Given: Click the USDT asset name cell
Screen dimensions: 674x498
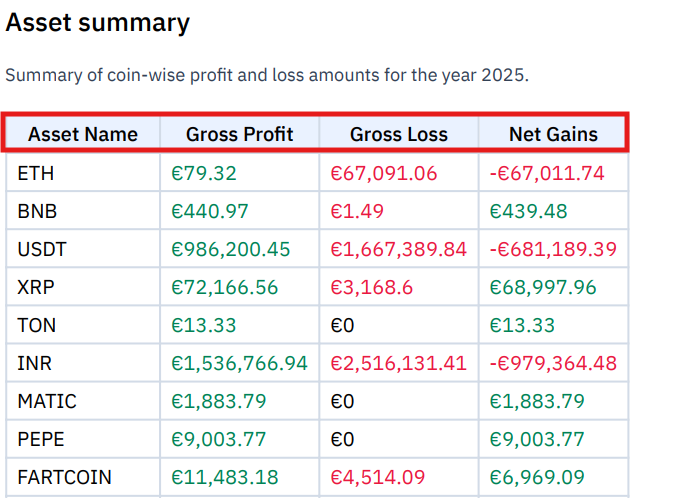Looking at the screenshot, I should pos(42,249).
